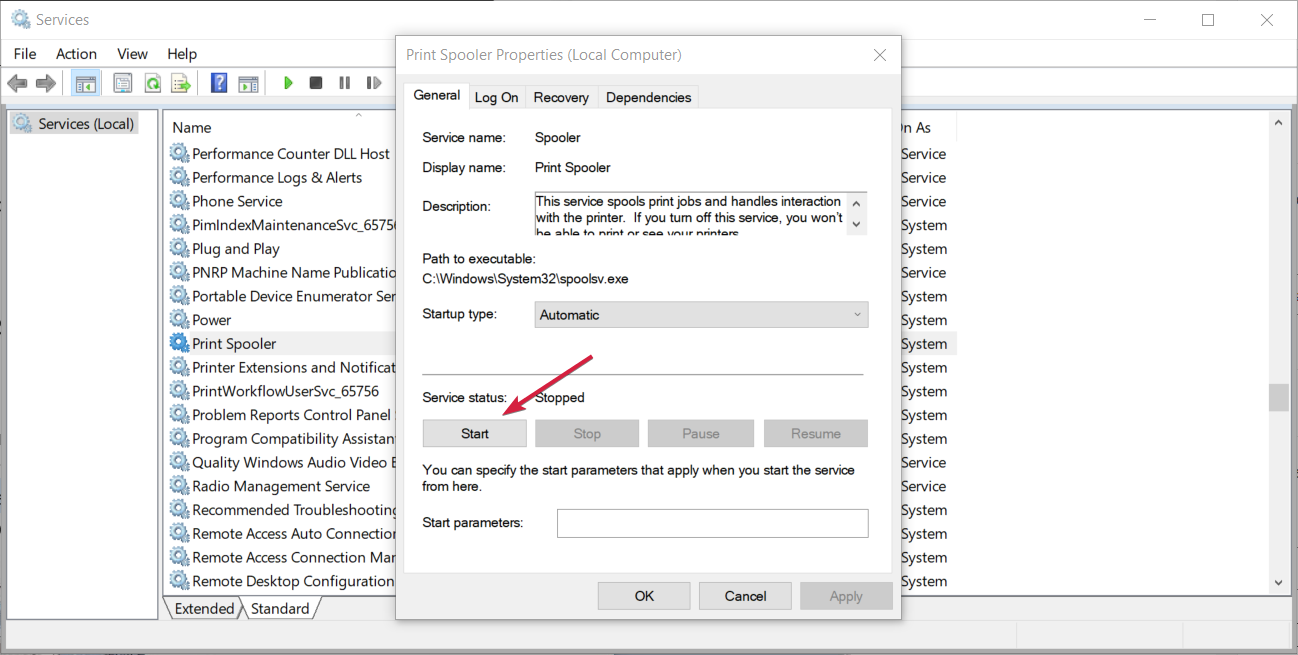Toggle the Show/Hide Console Tree toolbar icon

pos(85,83)
